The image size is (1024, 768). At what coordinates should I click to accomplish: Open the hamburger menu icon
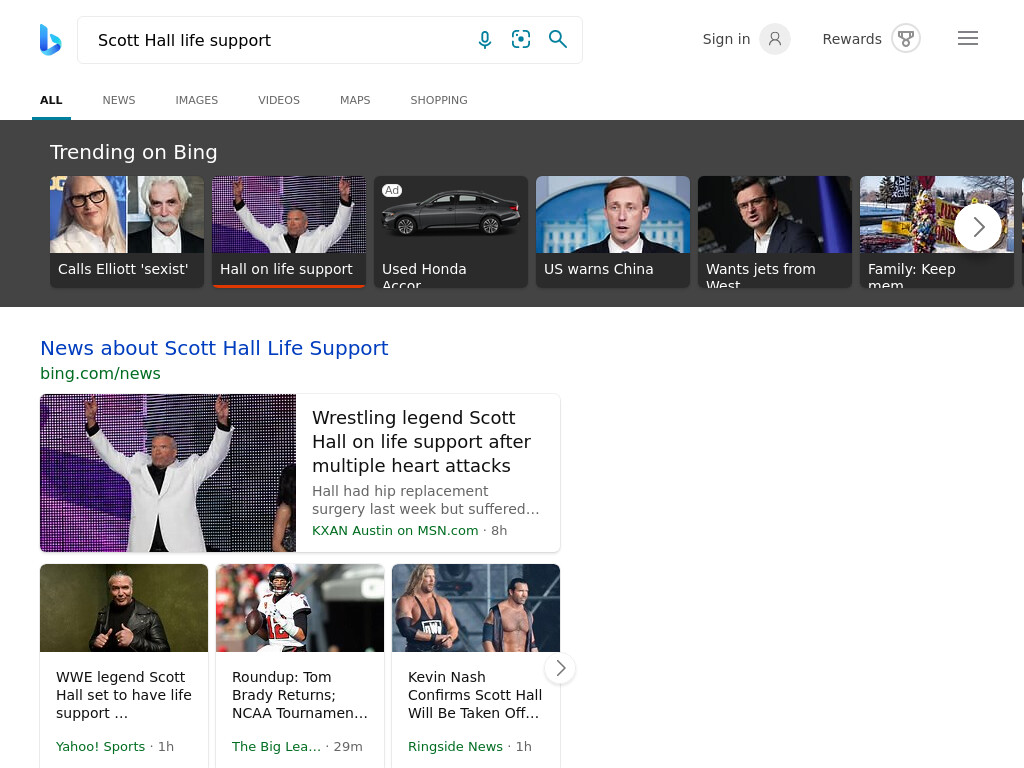click(968, 39)
